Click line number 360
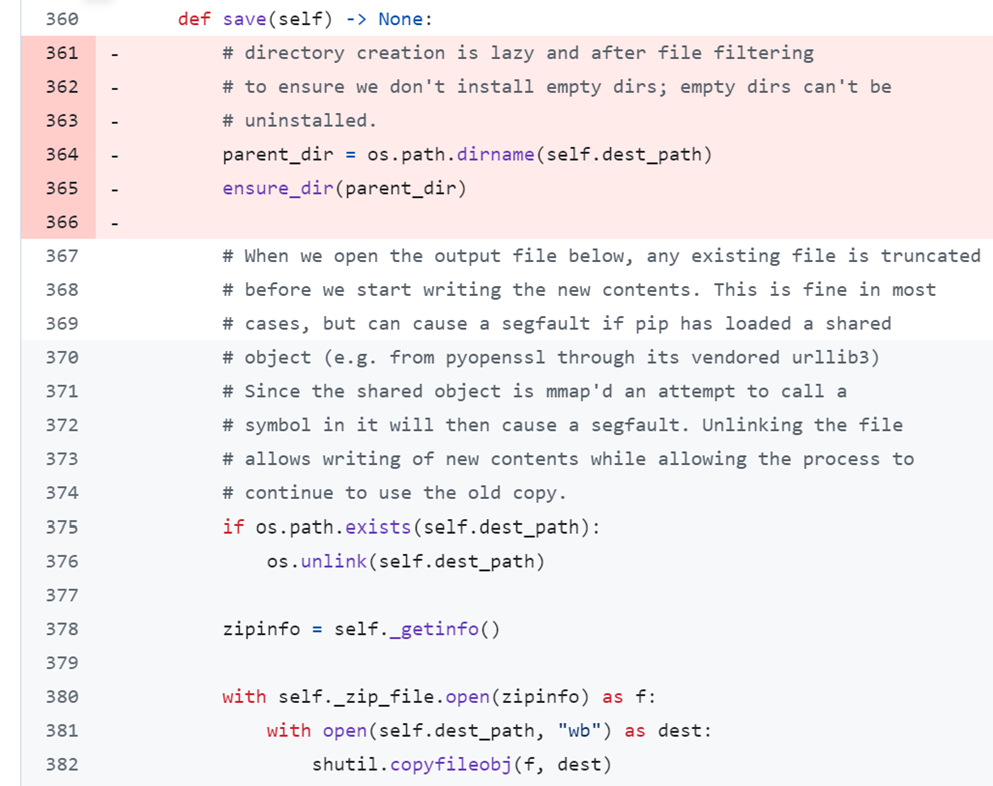This screenshot has height=786, width=993. coord(62,19)
